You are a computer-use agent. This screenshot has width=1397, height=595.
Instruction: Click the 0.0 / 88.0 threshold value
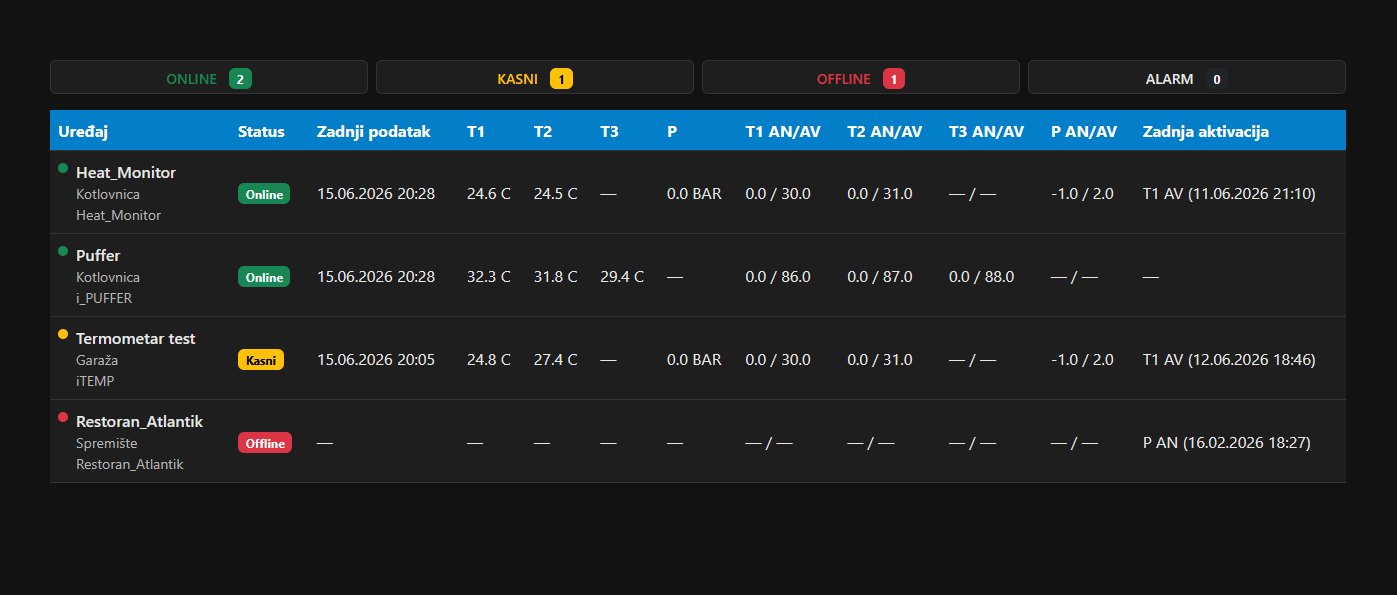coord(982,276)
